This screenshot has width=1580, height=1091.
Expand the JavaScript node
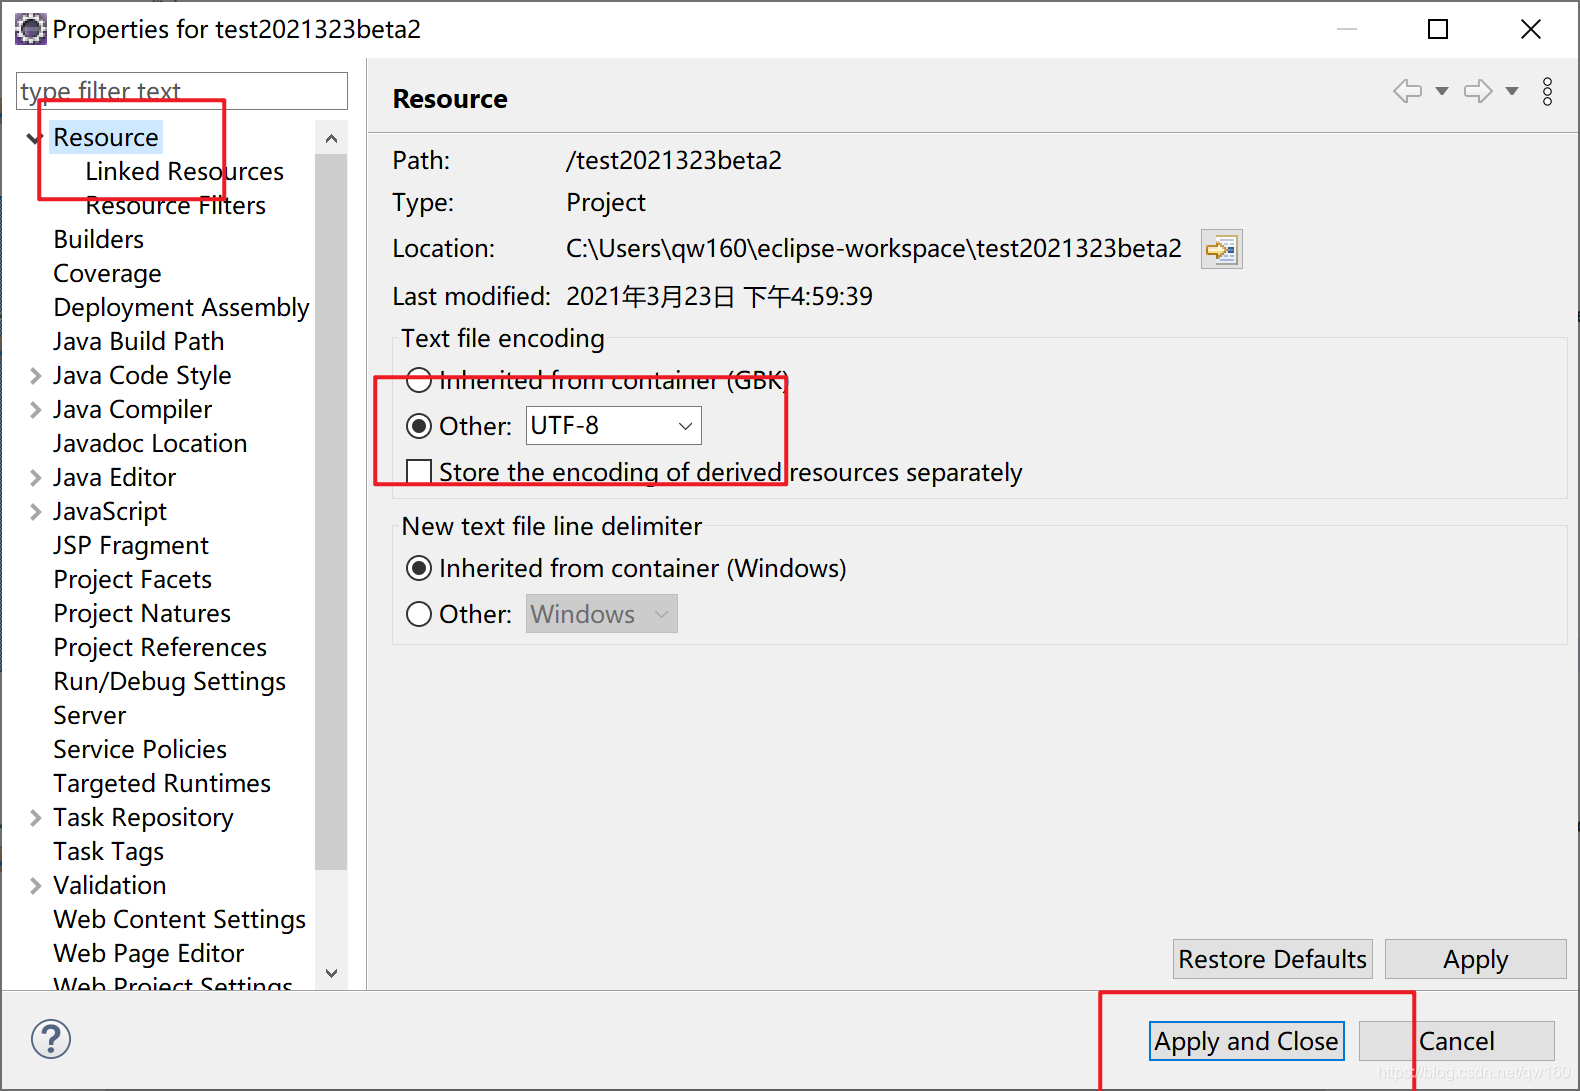(x=35, y=512)
